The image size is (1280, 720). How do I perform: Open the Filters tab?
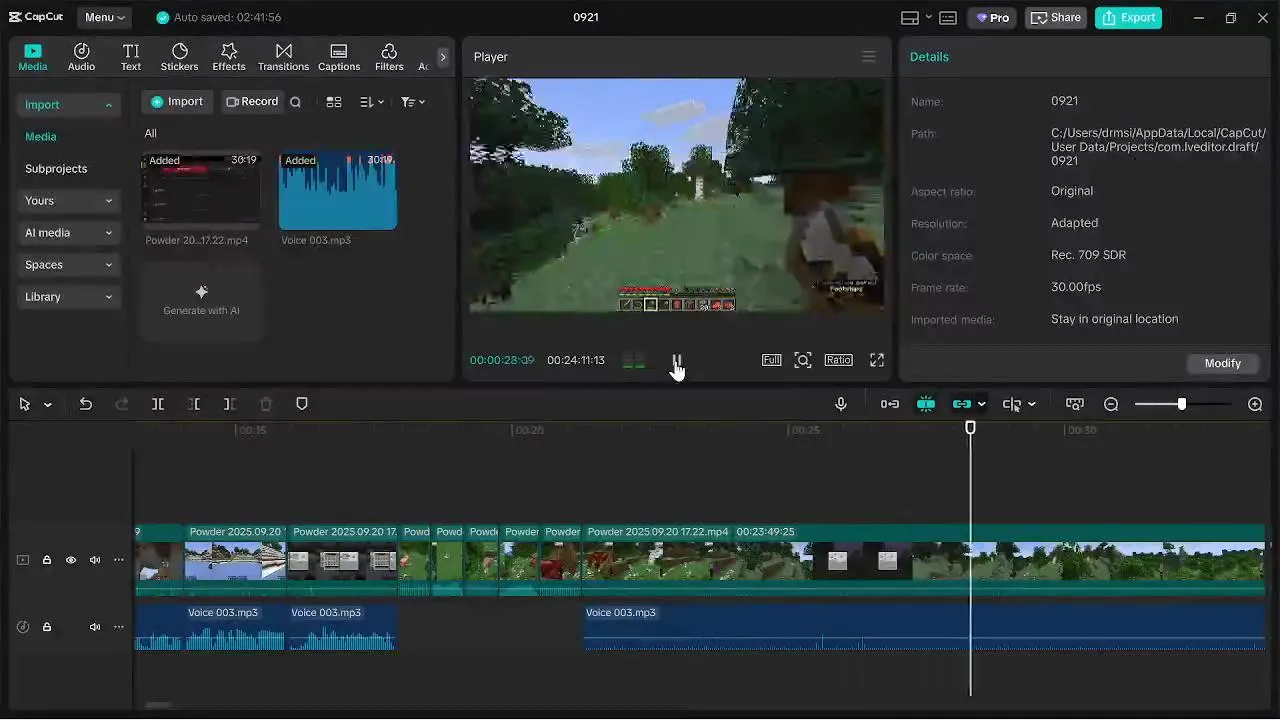[x=389, y=57]
